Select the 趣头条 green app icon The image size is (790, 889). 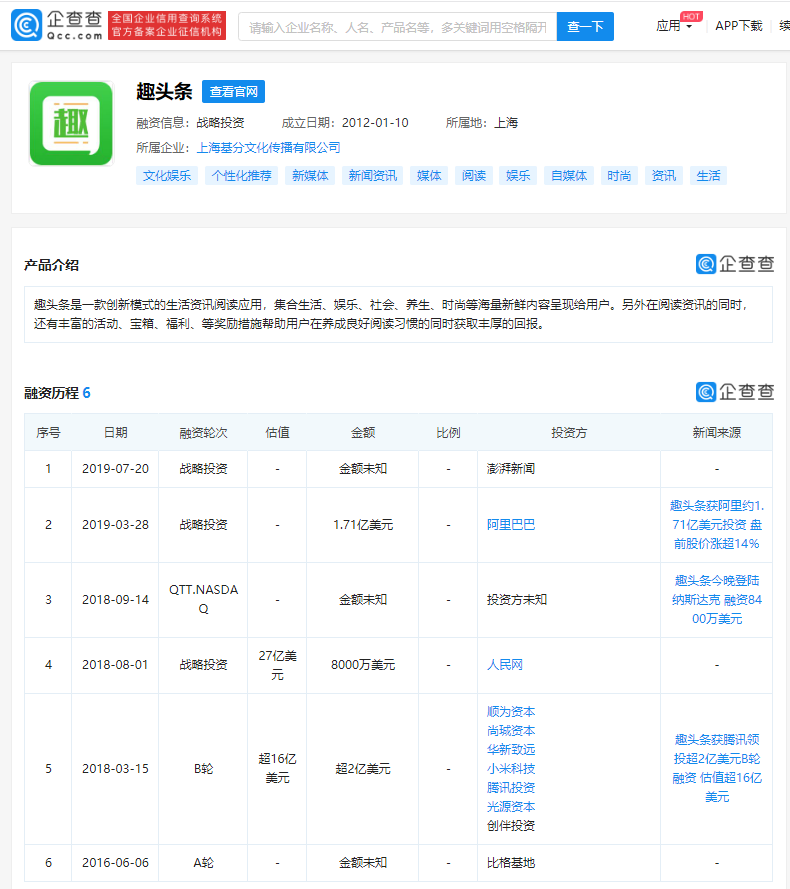(71, 124)
